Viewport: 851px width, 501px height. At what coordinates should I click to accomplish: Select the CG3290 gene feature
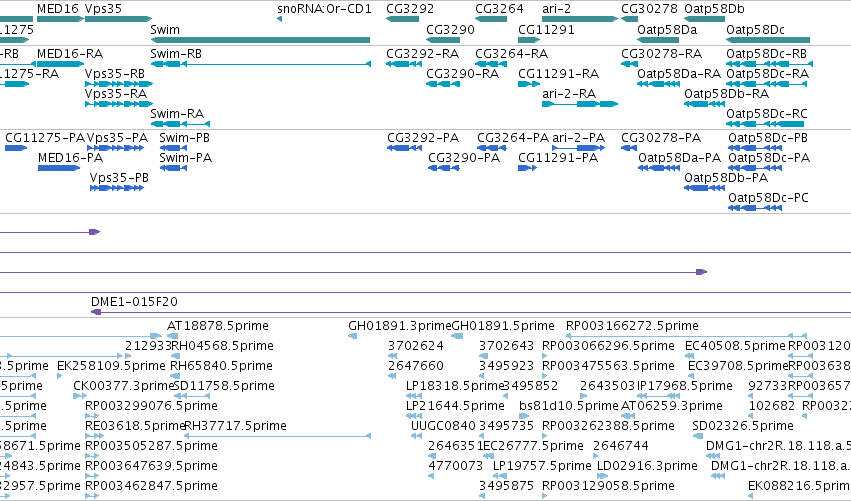[x=443, y=40]
